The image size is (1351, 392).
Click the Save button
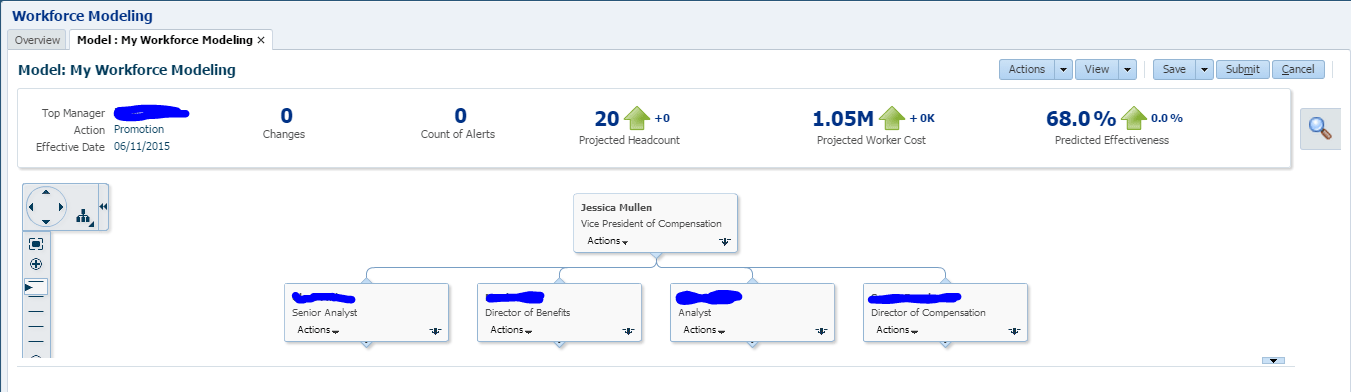click(1174, 69)
